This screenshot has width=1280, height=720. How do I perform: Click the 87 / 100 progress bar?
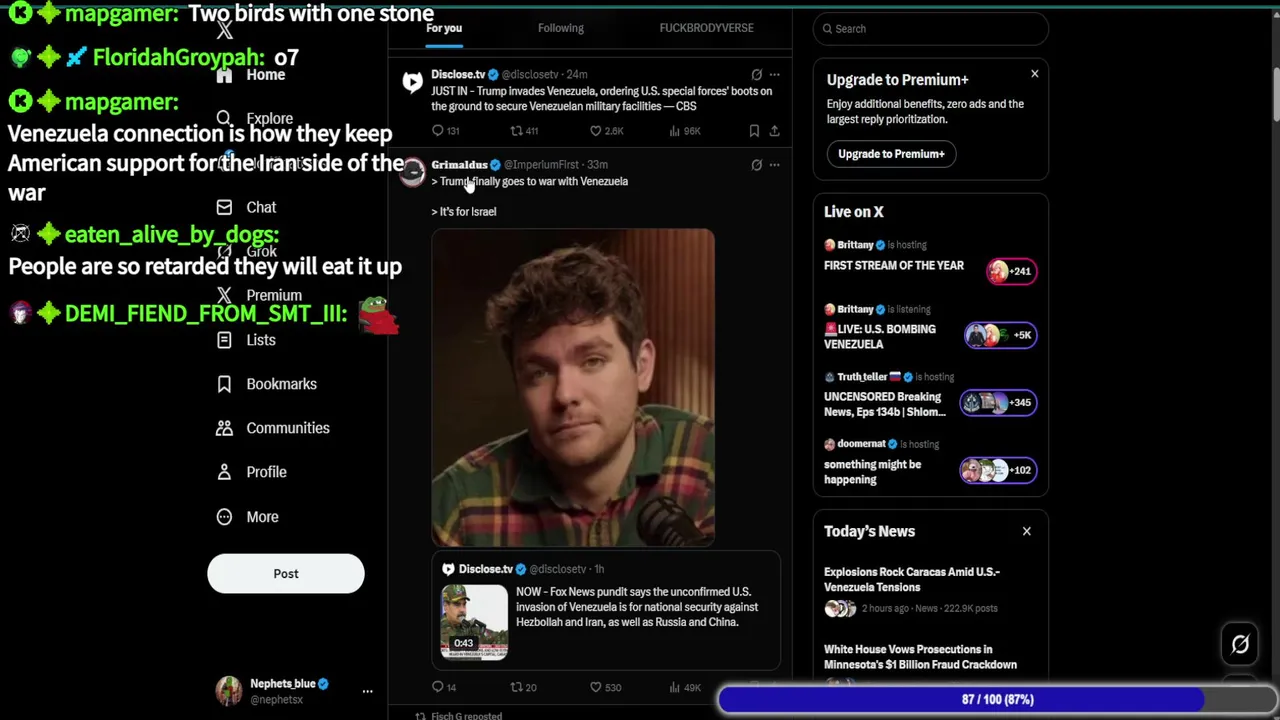point(997,700)
